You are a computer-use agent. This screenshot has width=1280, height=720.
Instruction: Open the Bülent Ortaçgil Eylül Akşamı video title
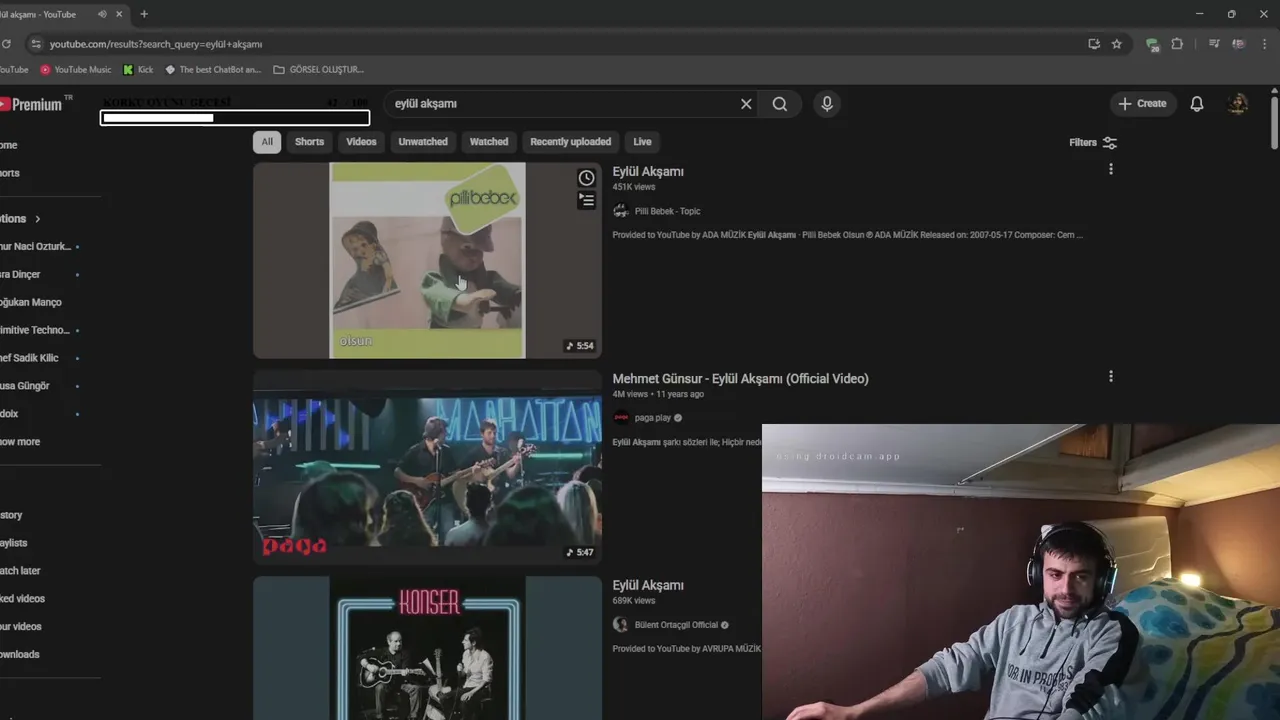click(648, 586)
